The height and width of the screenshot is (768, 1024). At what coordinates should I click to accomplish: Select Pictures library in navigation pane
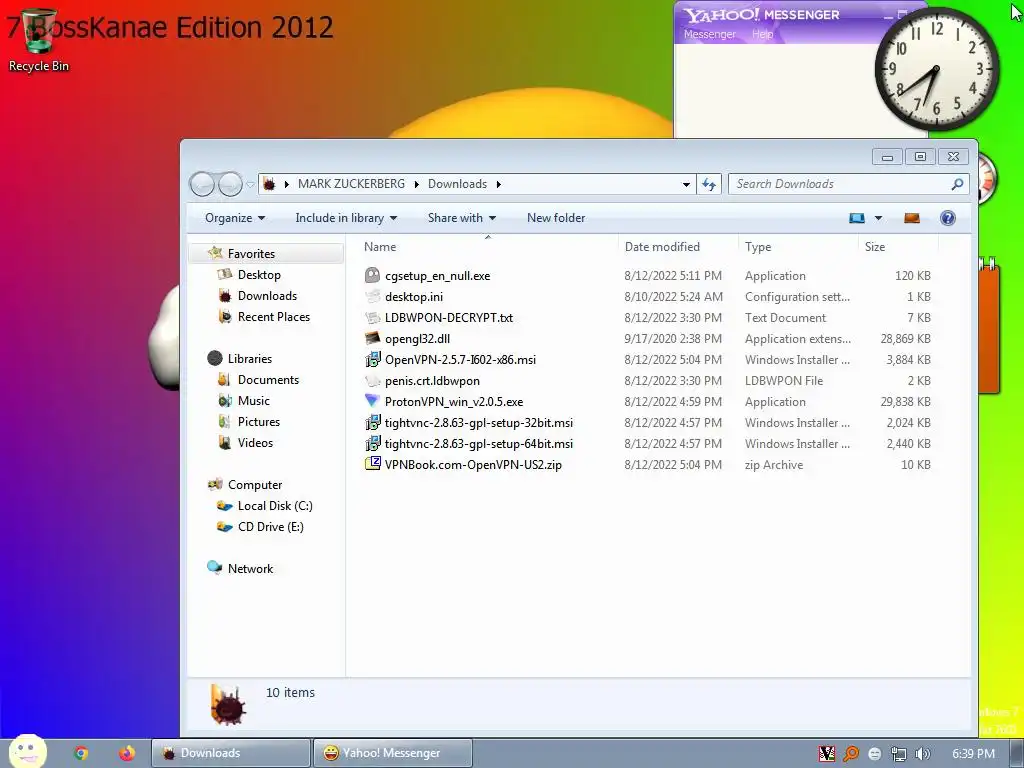(x=259, y=422)
